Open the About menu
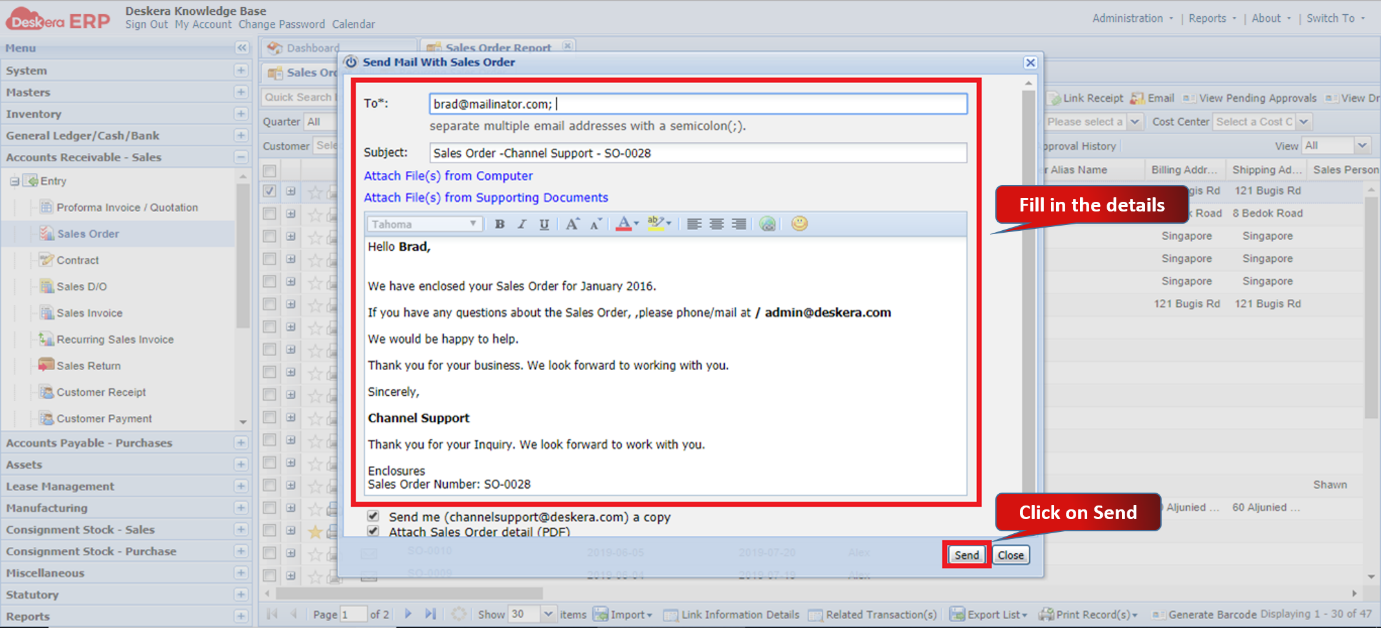The image size is (1381, 628). tap(1272, 18)
